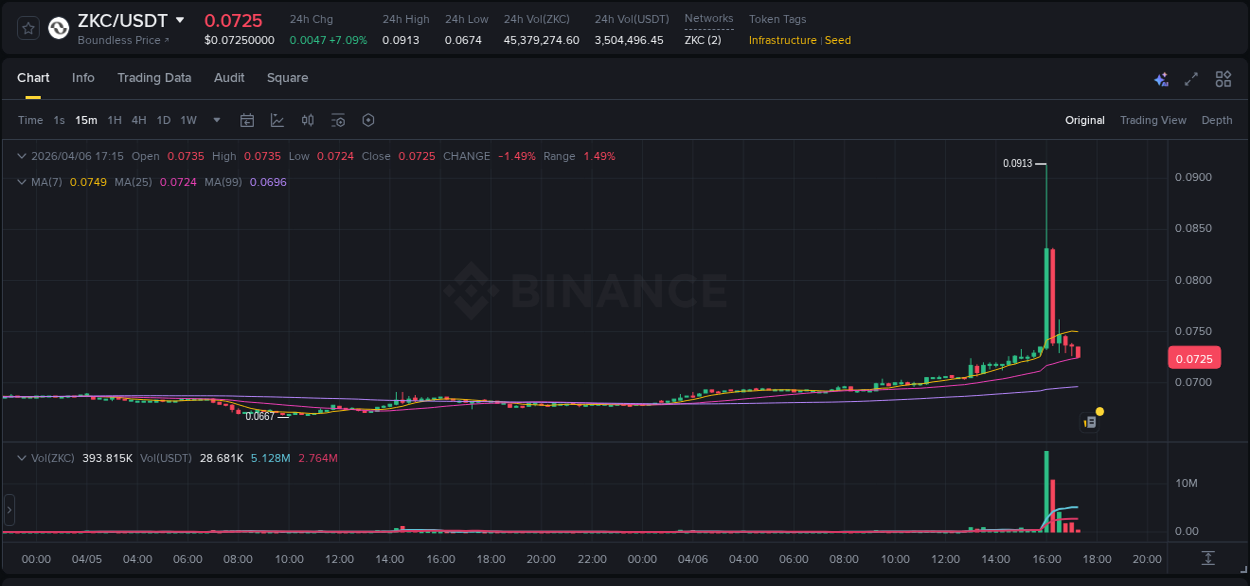Screen dimensions: 1250x586
Task: Collapse the Vol(ZKC) indicator chevron
Action: (22, 458)
